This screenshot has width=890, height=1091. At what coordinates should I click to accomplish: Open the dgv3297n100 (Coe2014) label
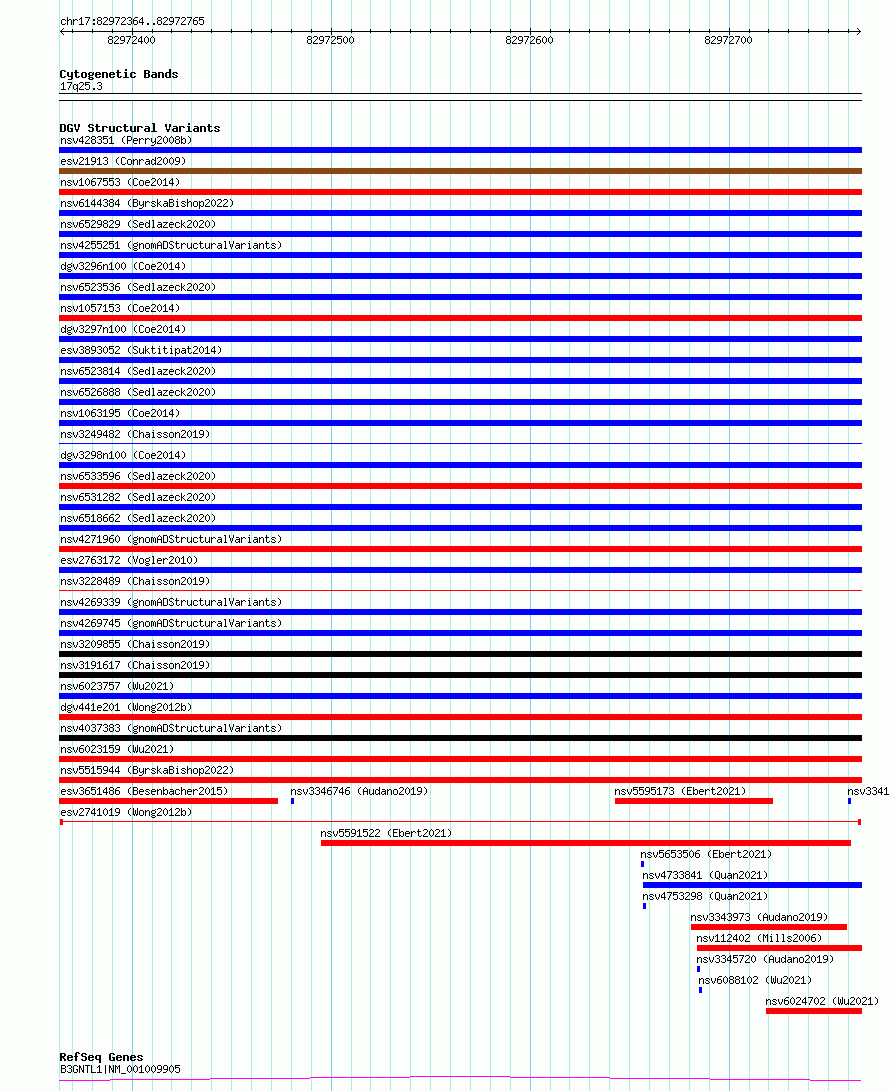click(x=123, y=329)
